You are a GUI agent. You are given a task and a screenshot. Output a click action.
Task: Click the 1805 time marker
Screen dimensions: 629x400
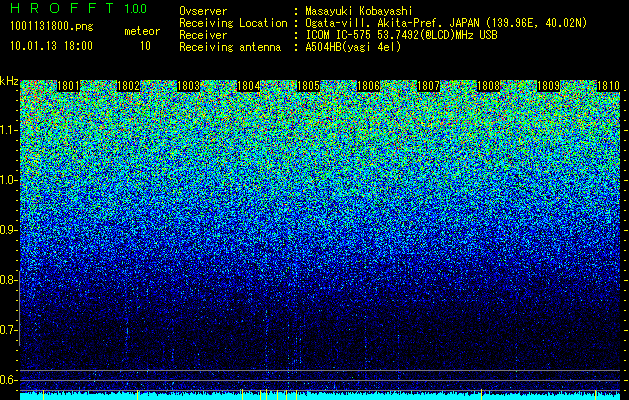(x=308, y=86)
